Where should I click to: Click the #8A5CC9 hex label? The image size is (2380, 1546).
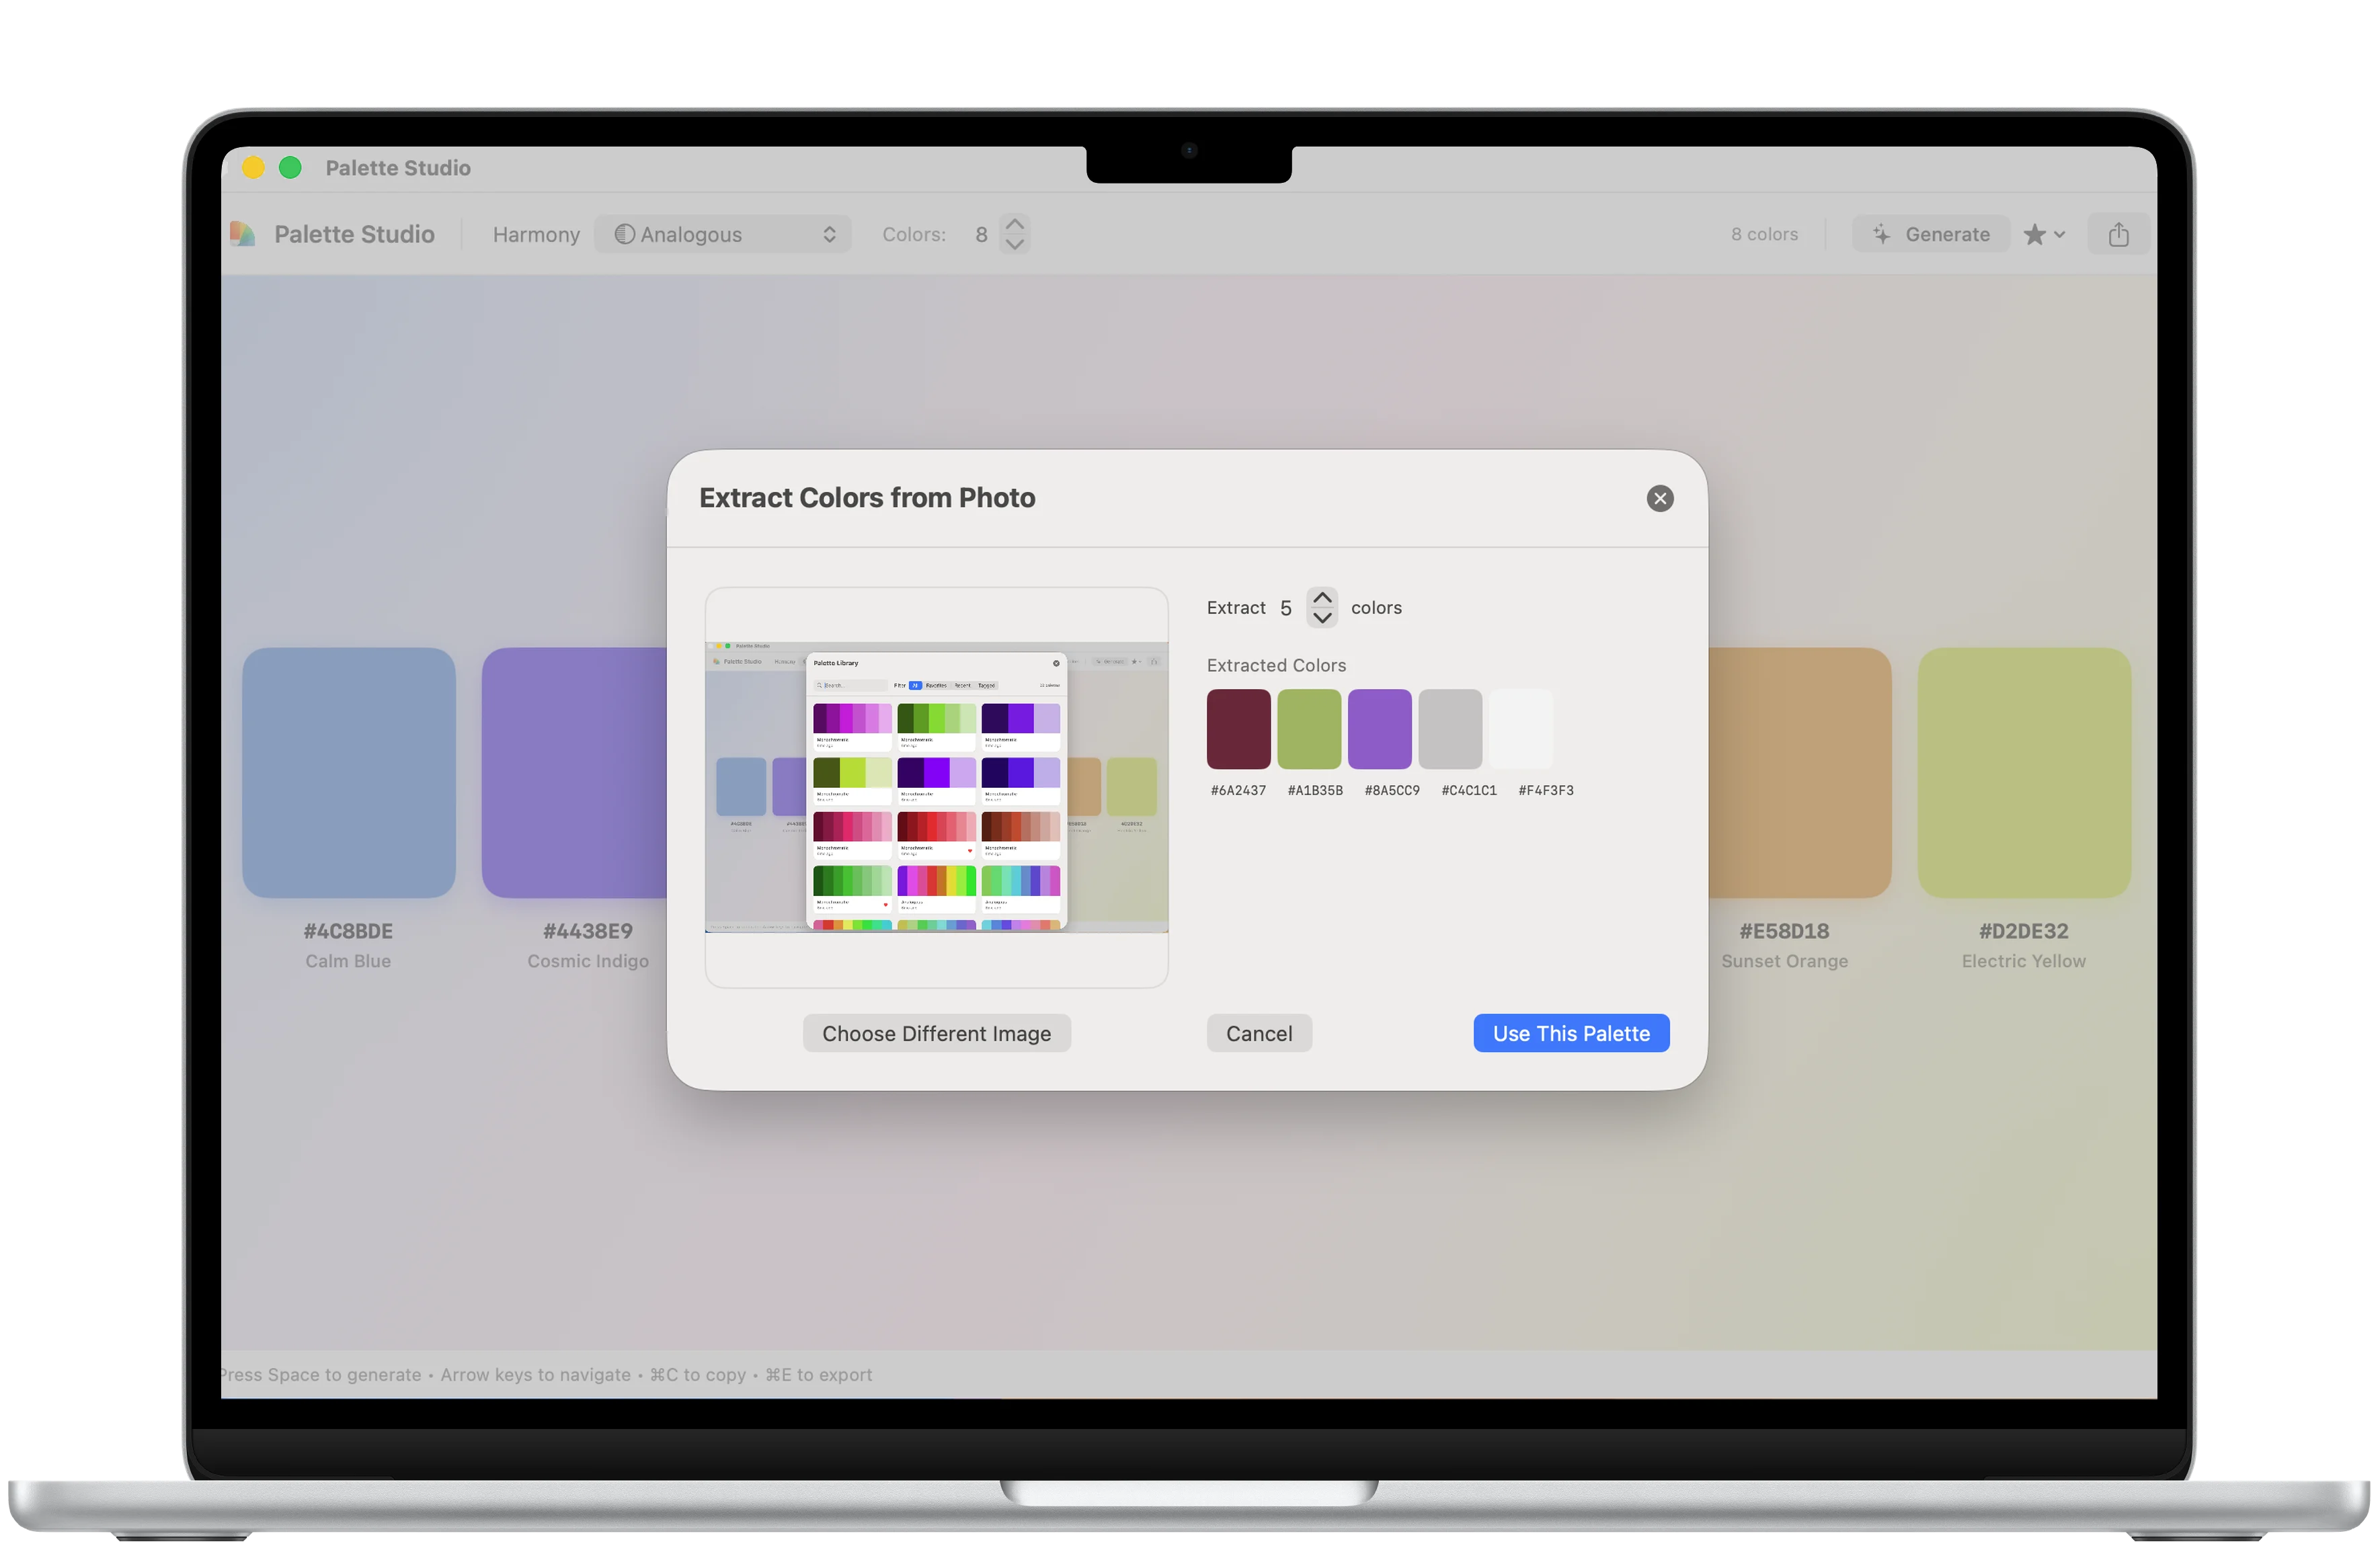tap(1392, 790)
